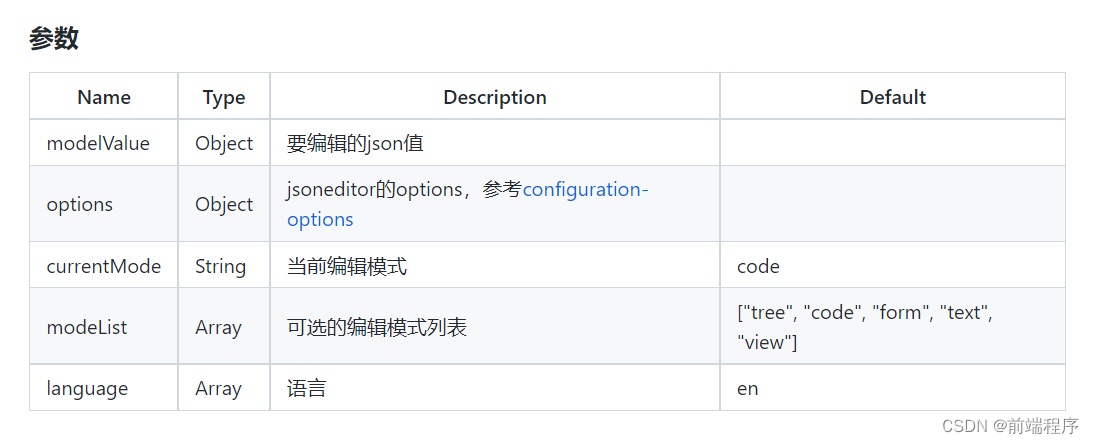Click the 可选的编辑模式列表 description text
Screen dimensions: 1094x444
pos(377,327)
